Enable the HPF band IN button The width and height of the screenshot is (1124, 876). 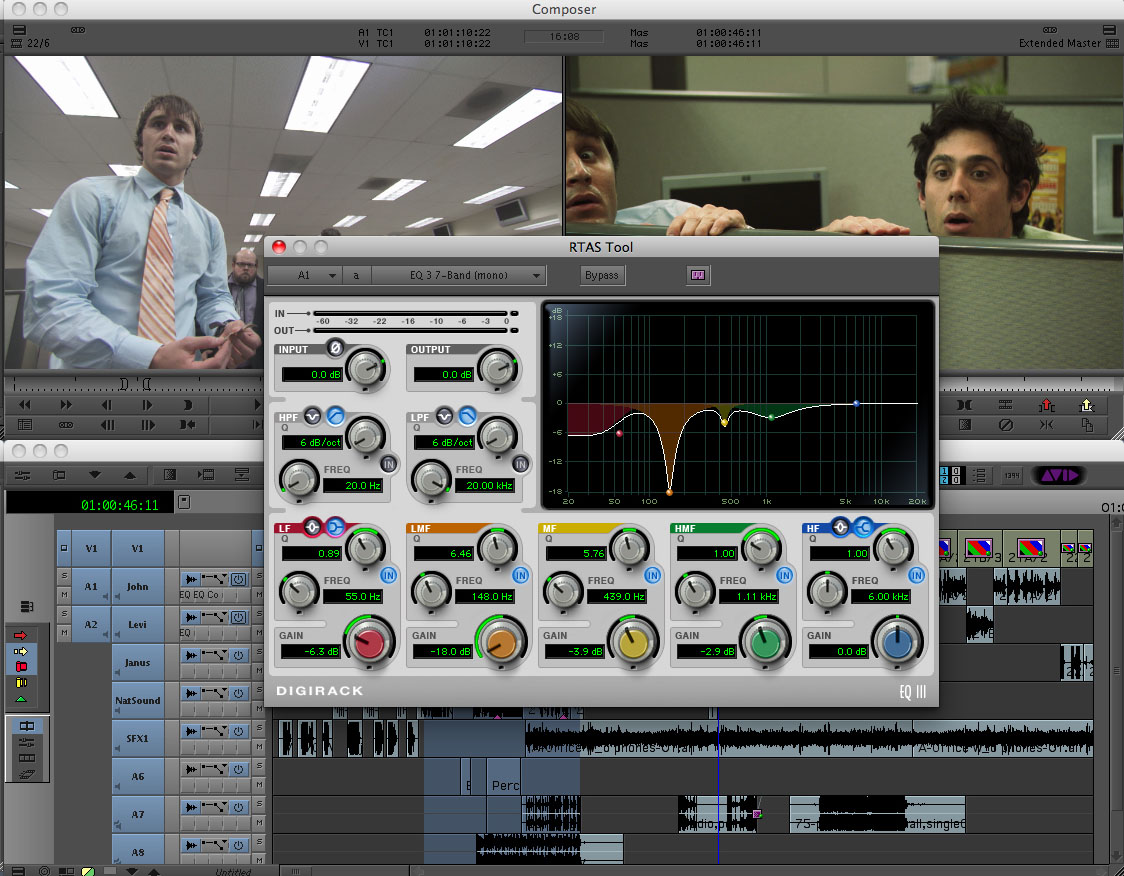tap(388, 463)
